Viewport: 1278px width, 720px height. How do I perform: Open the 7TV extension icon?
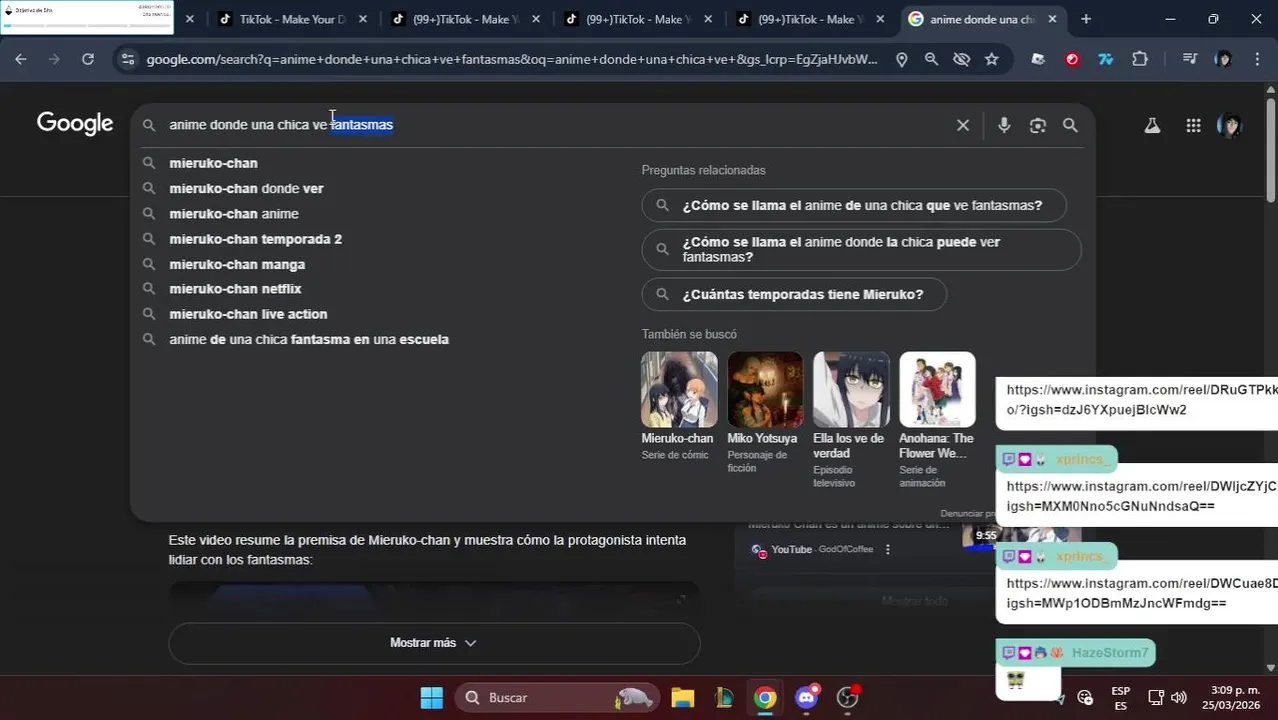pyautogui.click(x=1105, y=59)
